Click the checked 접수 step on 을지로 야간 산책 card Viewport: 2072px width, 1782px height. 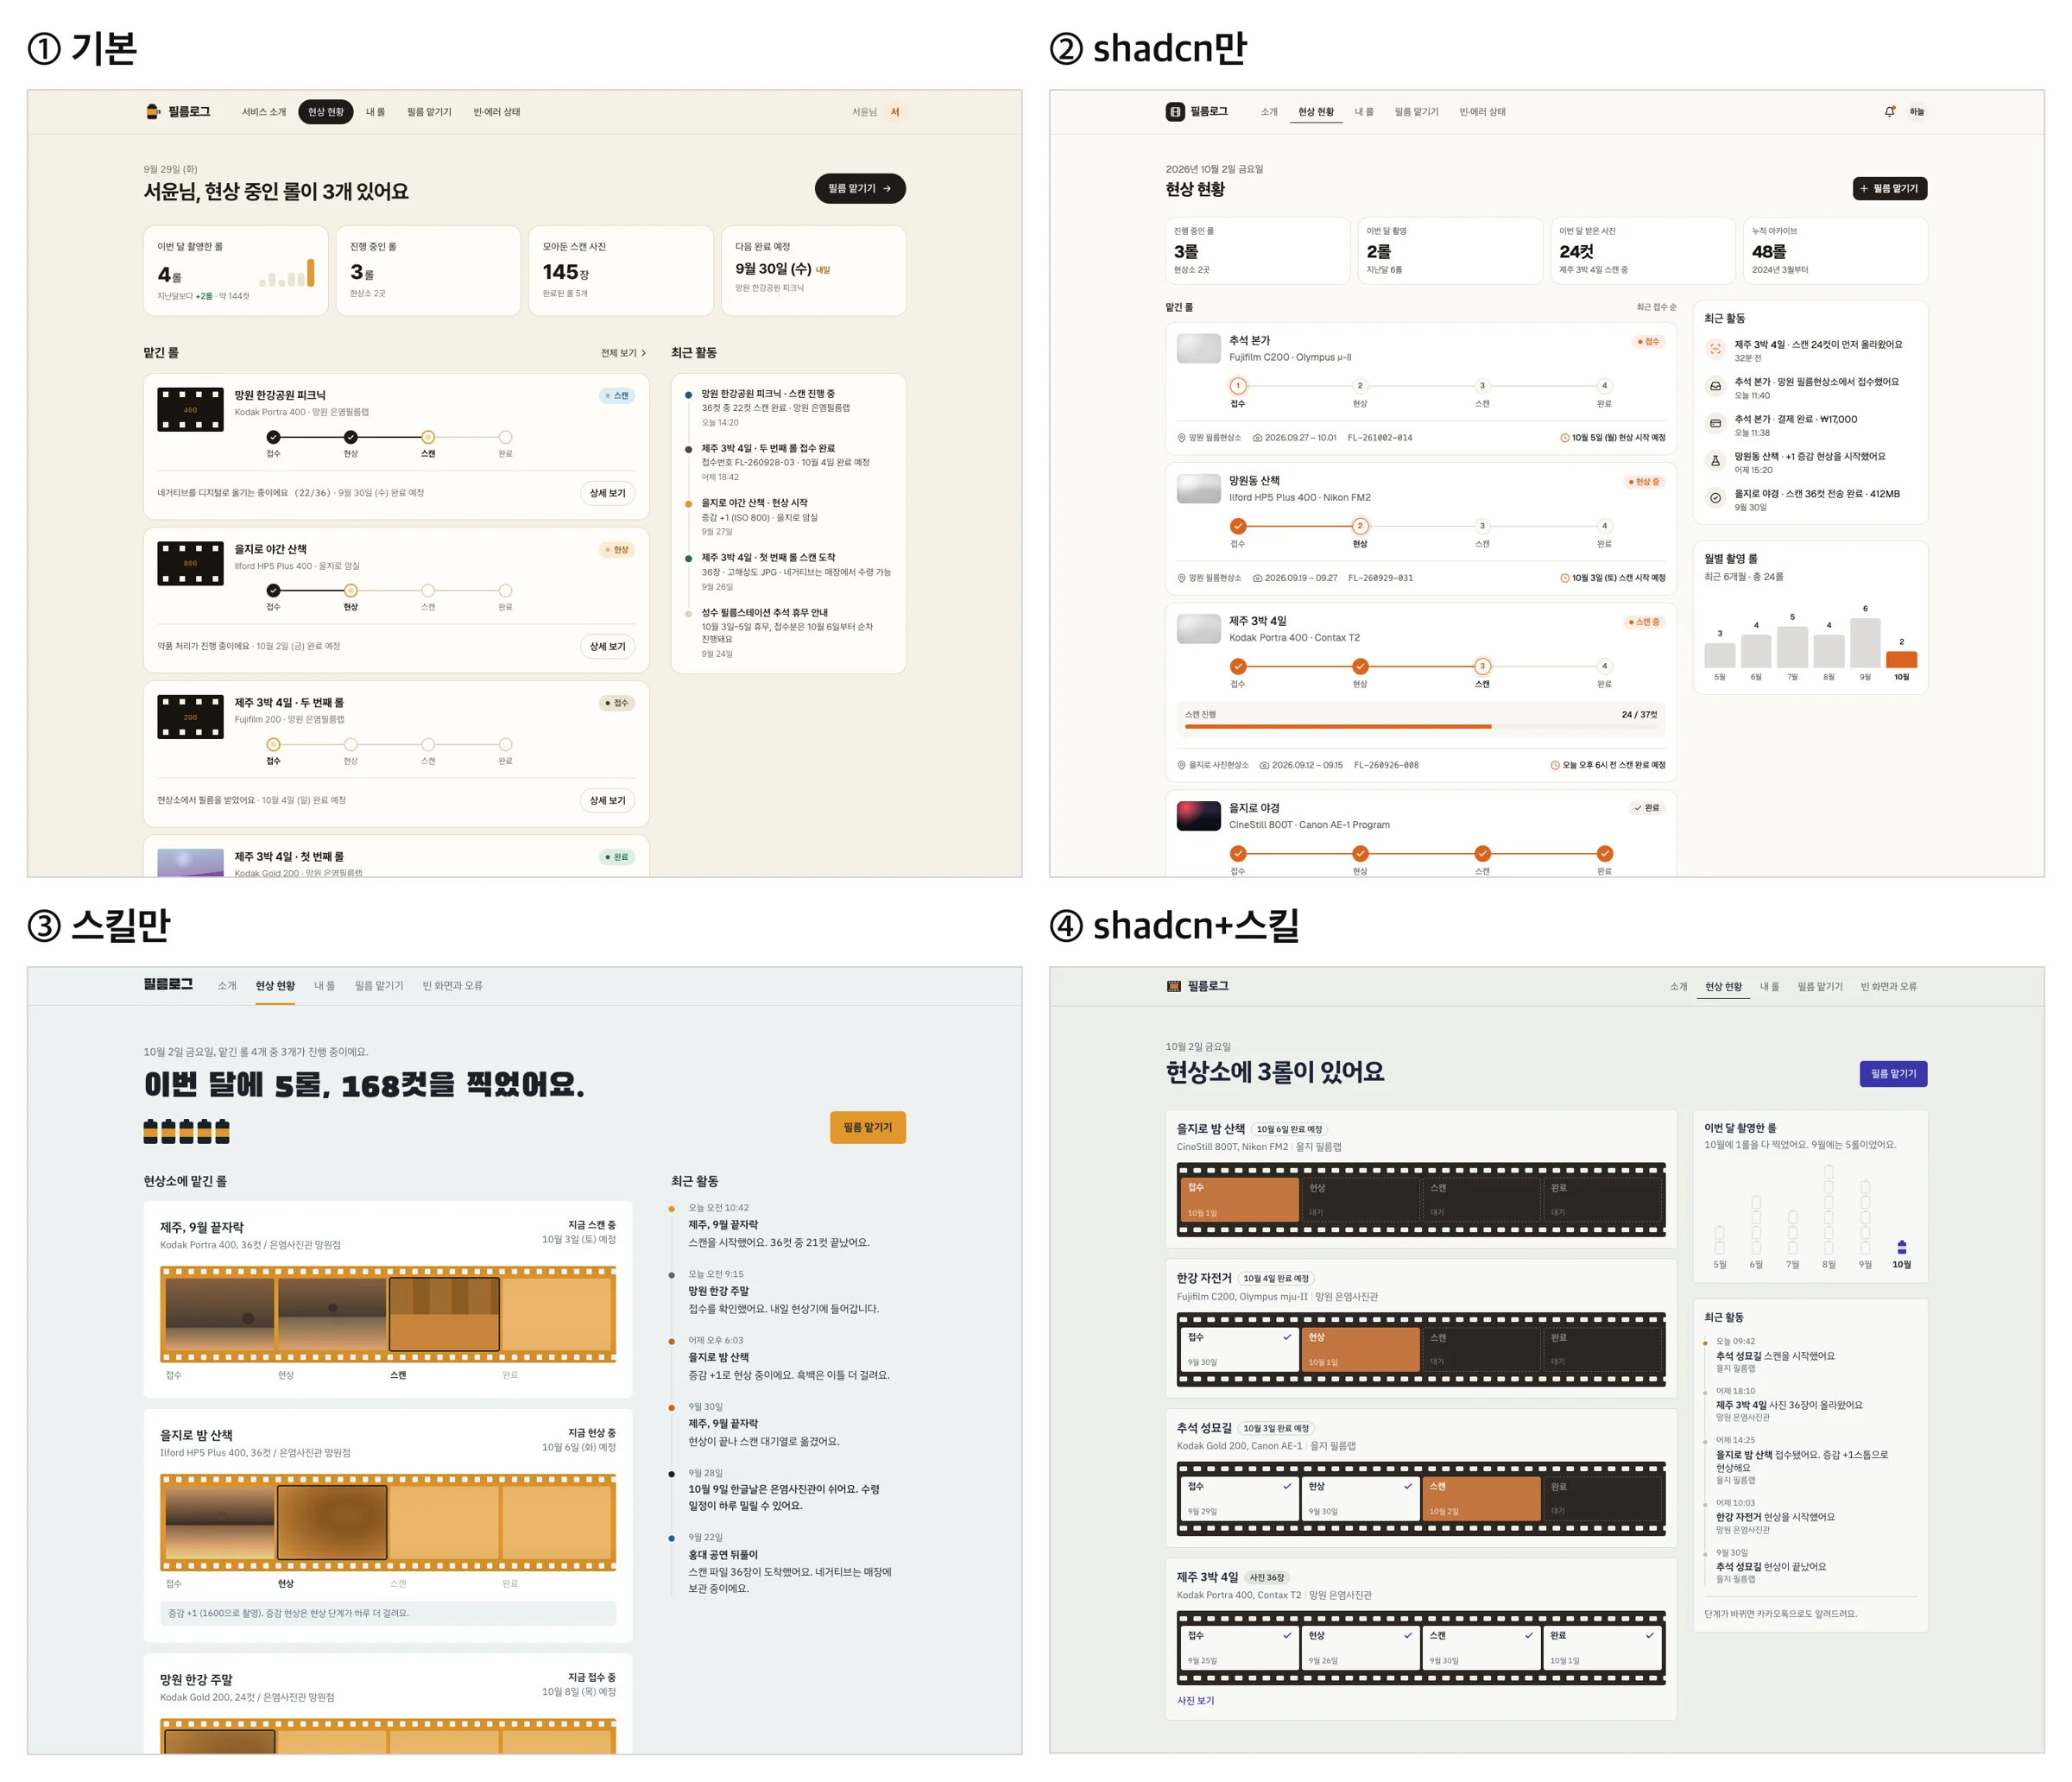click(x=273, y=590)
